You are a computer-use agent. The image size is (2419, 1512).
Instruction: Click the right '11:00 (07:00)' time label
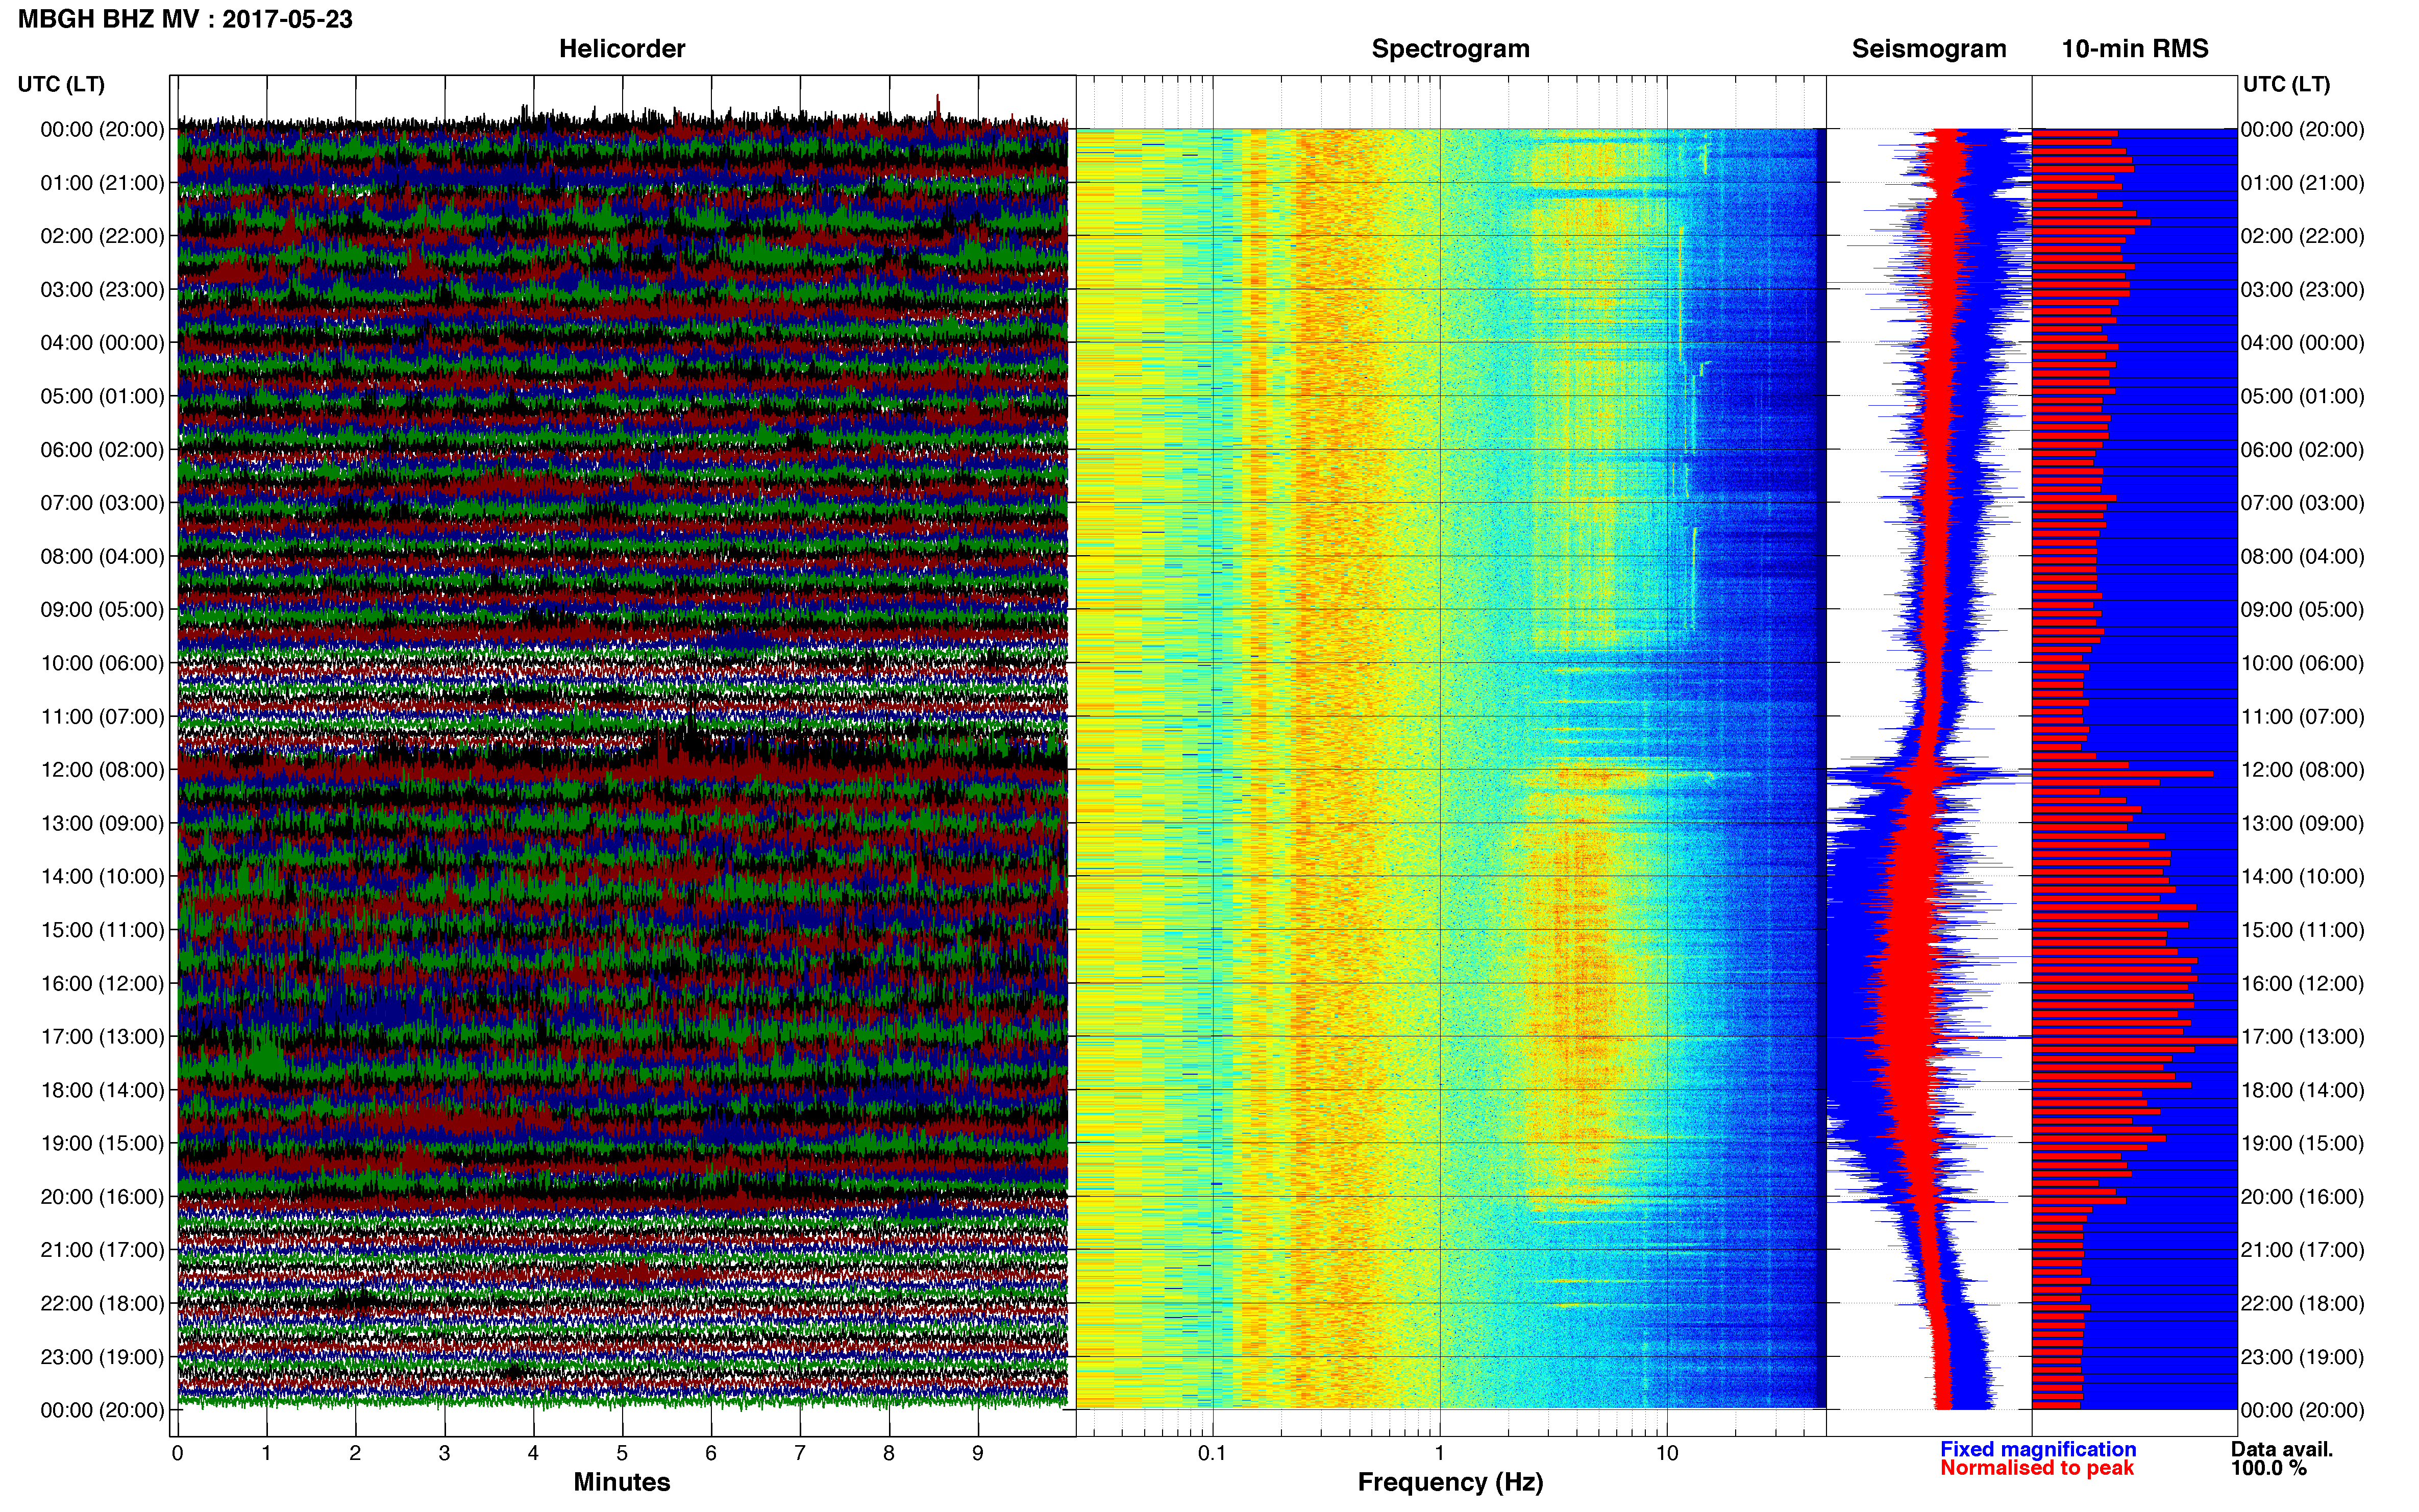2303,717
